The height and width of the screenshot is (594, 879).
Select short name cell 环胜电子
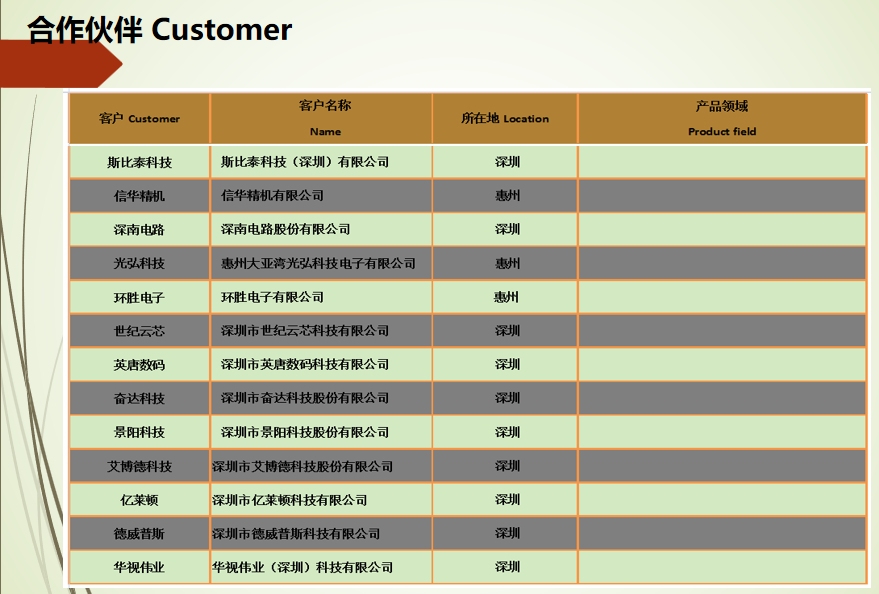(140, 298)
